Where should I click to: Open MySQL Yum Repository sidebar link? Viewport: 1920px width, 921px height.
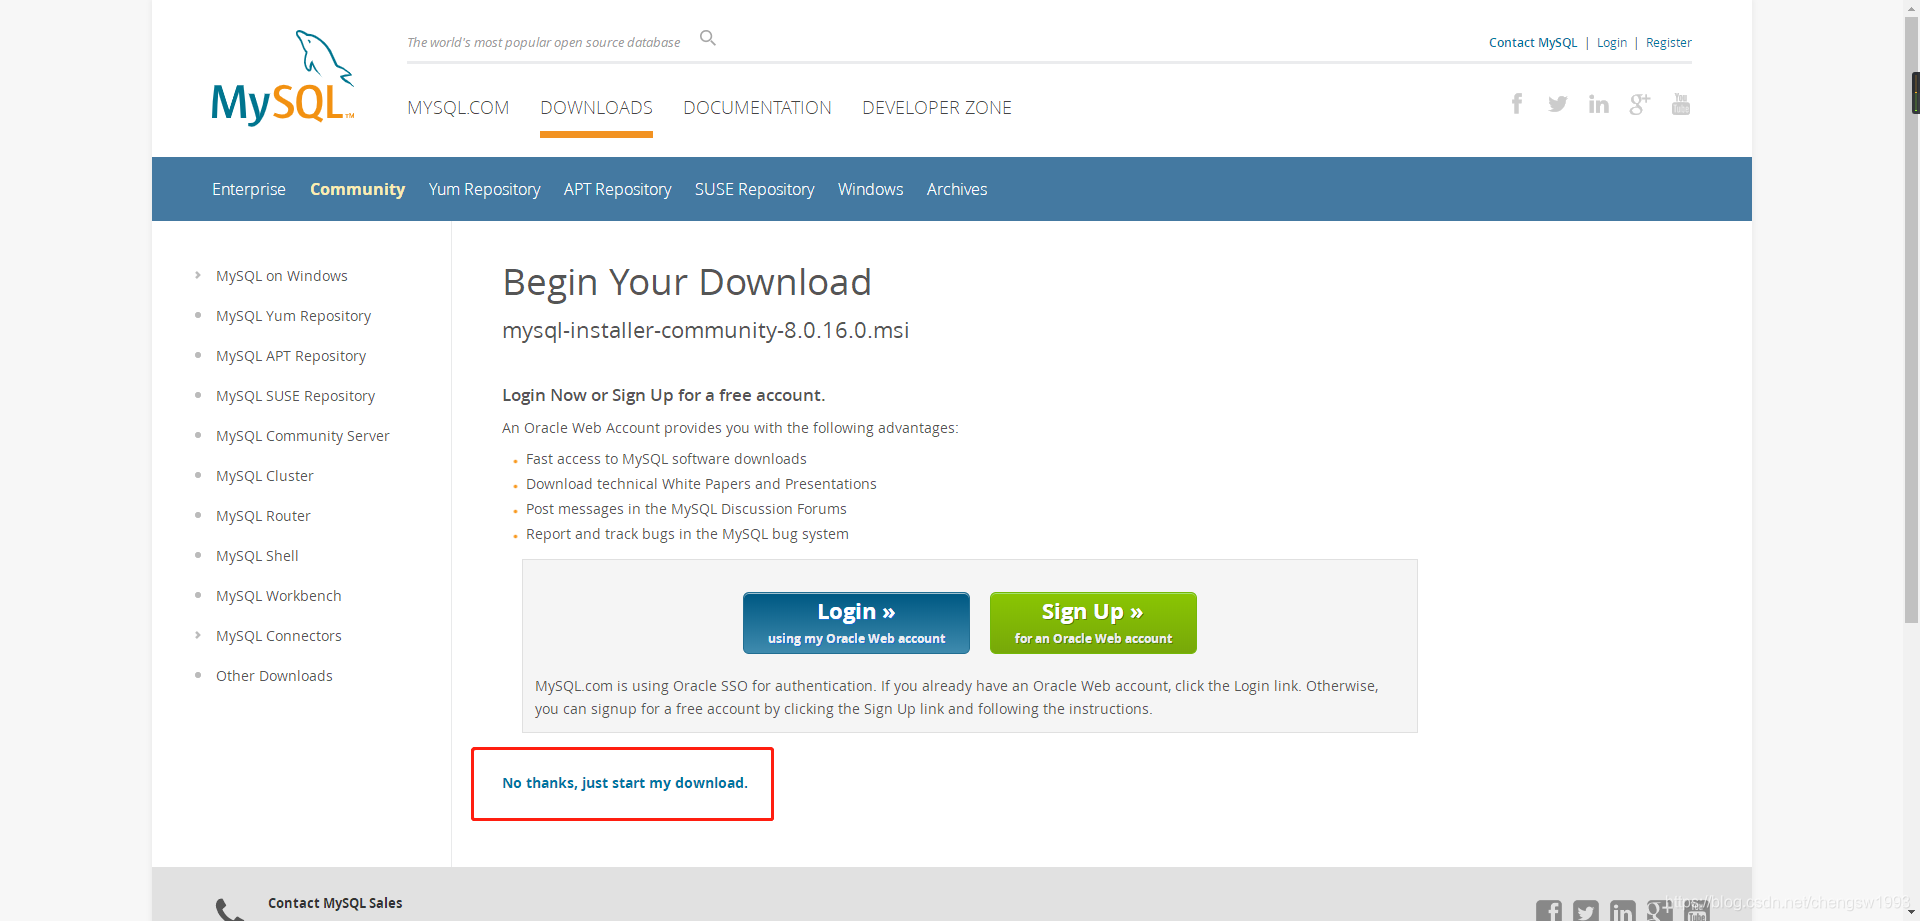[293, 316]
